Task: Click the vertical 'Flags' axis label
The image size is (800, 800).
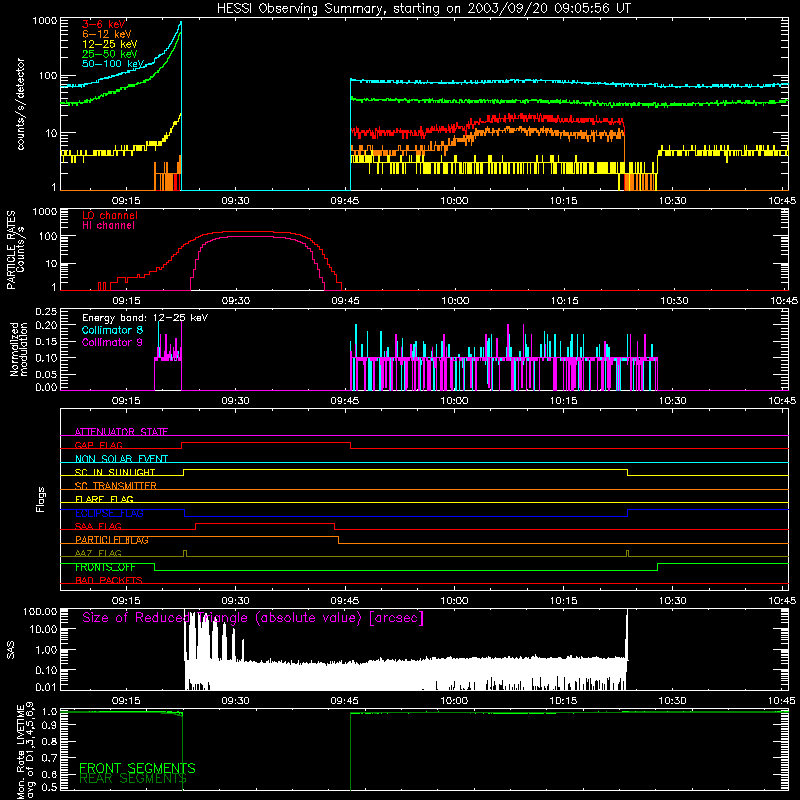Action: [x=40, y=499]
